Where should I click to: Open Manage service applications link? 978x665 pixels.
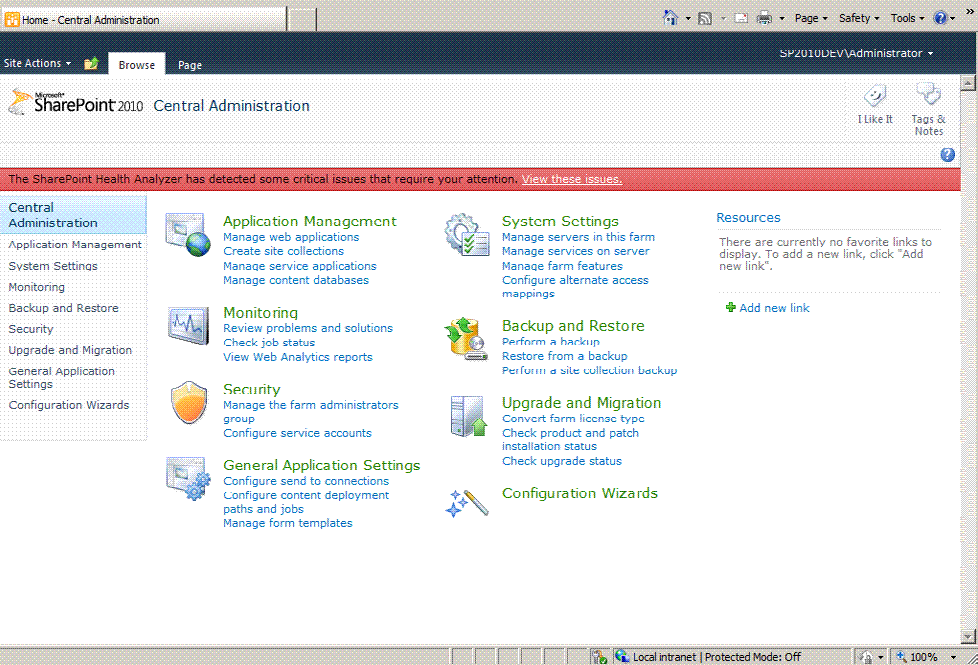click(x=300, y=266)
